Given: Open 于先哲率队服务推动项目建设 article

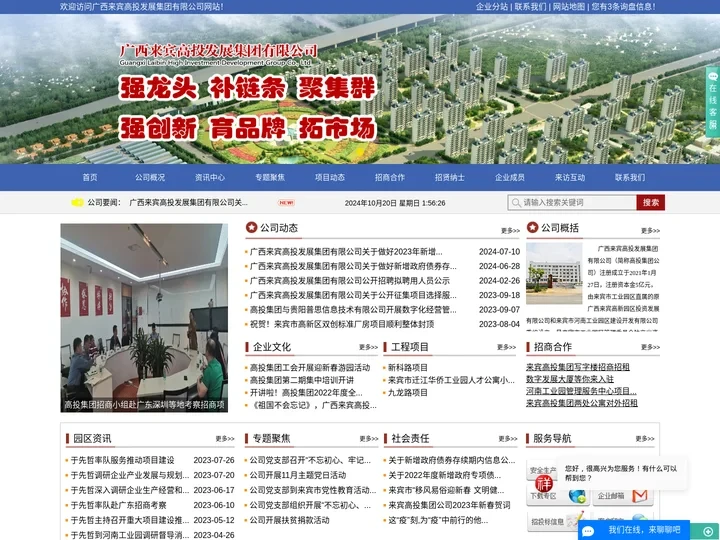Looking at the screenshot, I should [x=123, y=460].
